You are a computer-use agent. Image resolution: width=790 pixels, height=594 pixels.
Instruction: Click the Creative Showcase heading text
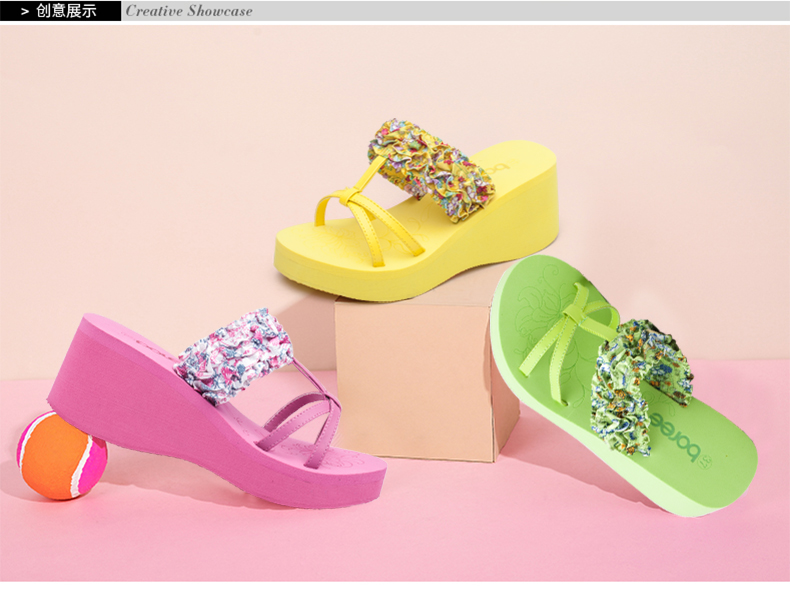(189, 11)
